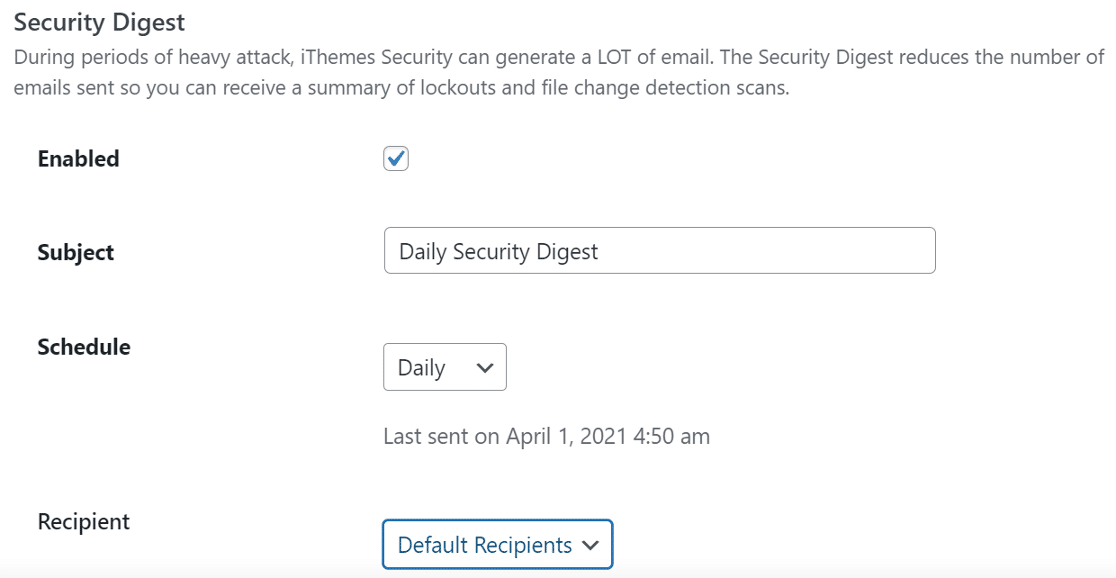Place cursor in the Subject input box
This screenshot has height=578, width=1116.
click(659, 250)
